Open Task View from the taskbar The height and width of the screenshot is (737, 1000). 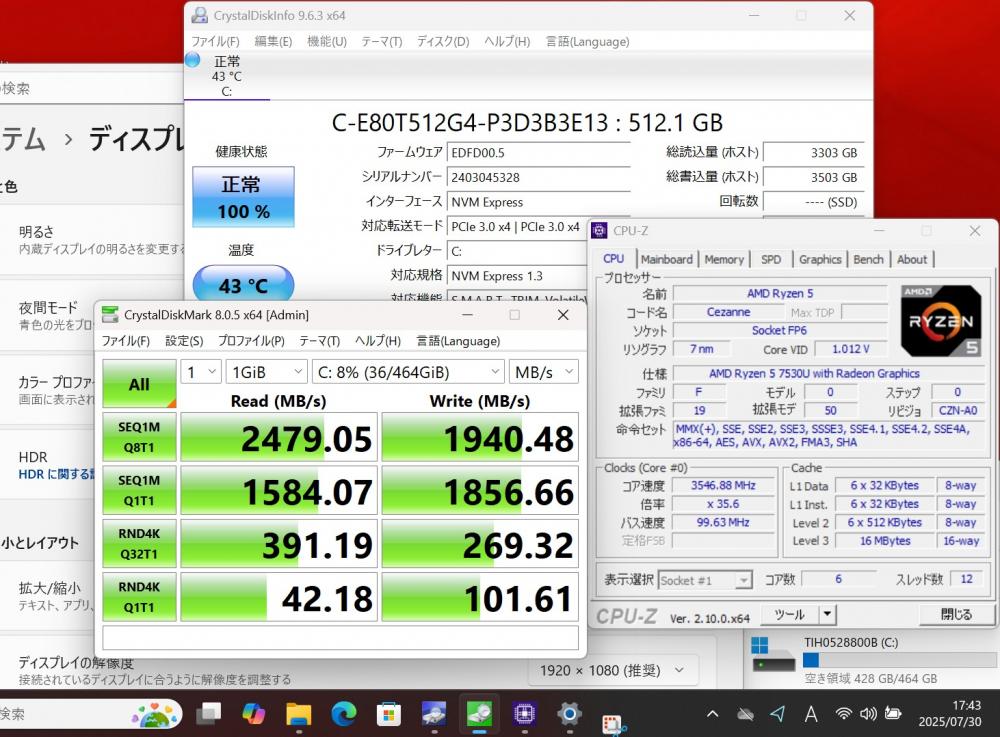tap(209, 713)
